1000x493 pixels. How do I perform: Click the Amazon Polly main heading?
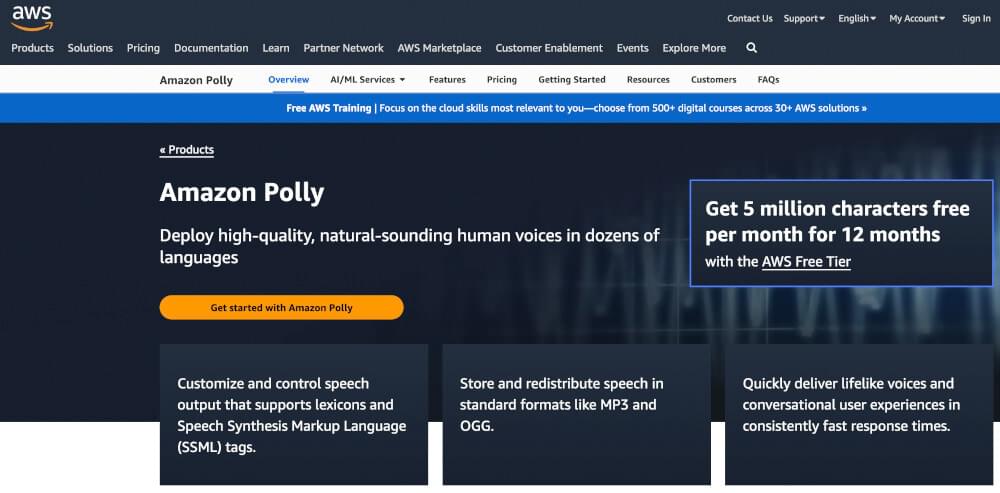[242, 193]
